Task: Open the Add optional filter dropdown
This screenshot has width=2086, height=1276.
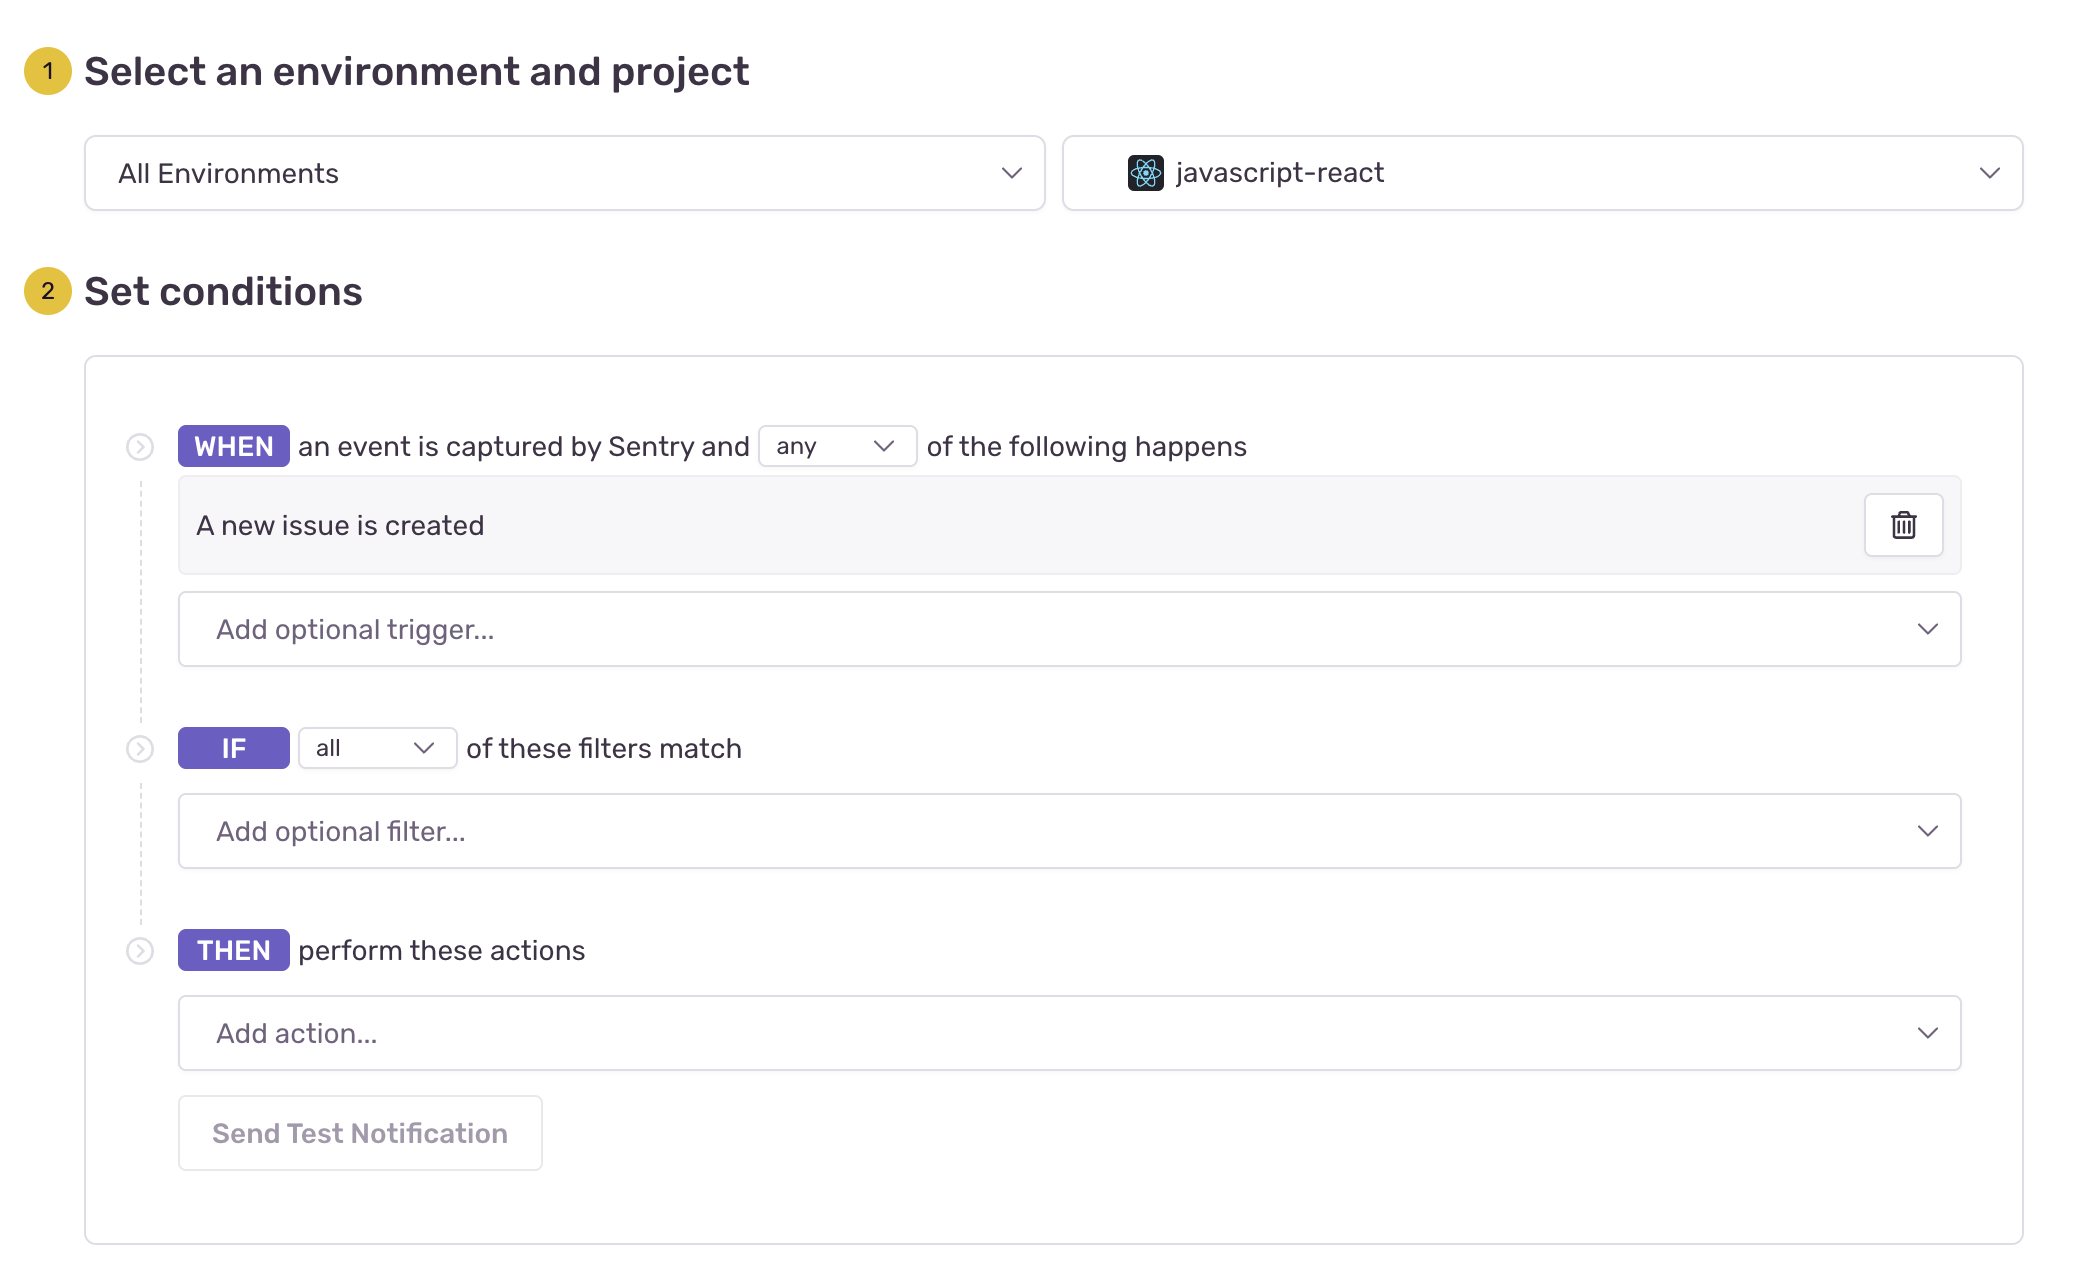Action: tap(1068, 831)
